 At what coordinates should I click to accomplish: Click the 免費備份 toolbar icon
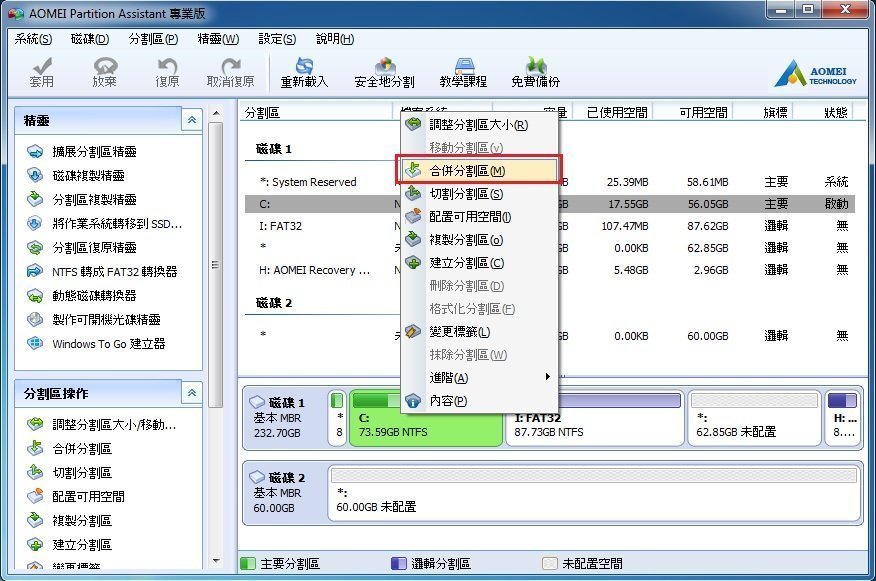click(x=535, y=73)
